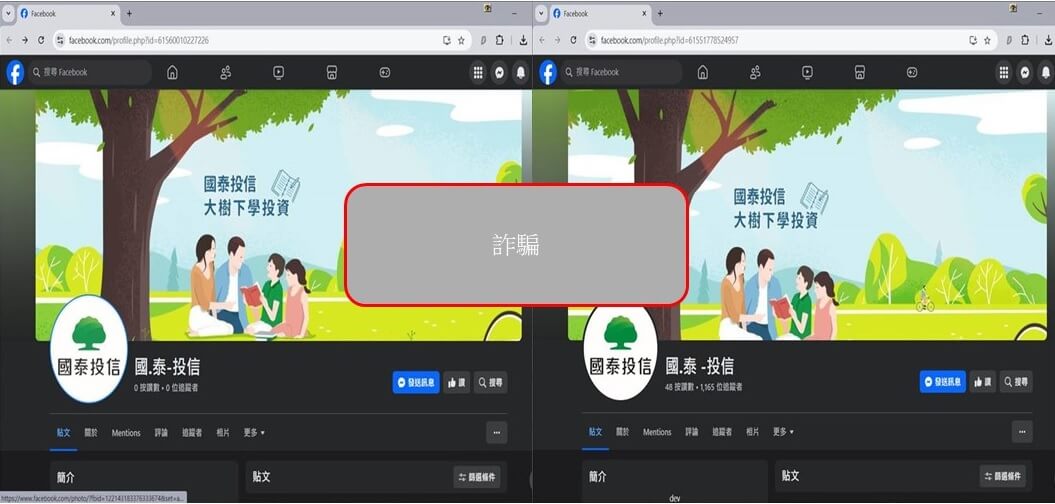Open Marketplace icon in right window

pyautogui.click(x=859, y=73)
